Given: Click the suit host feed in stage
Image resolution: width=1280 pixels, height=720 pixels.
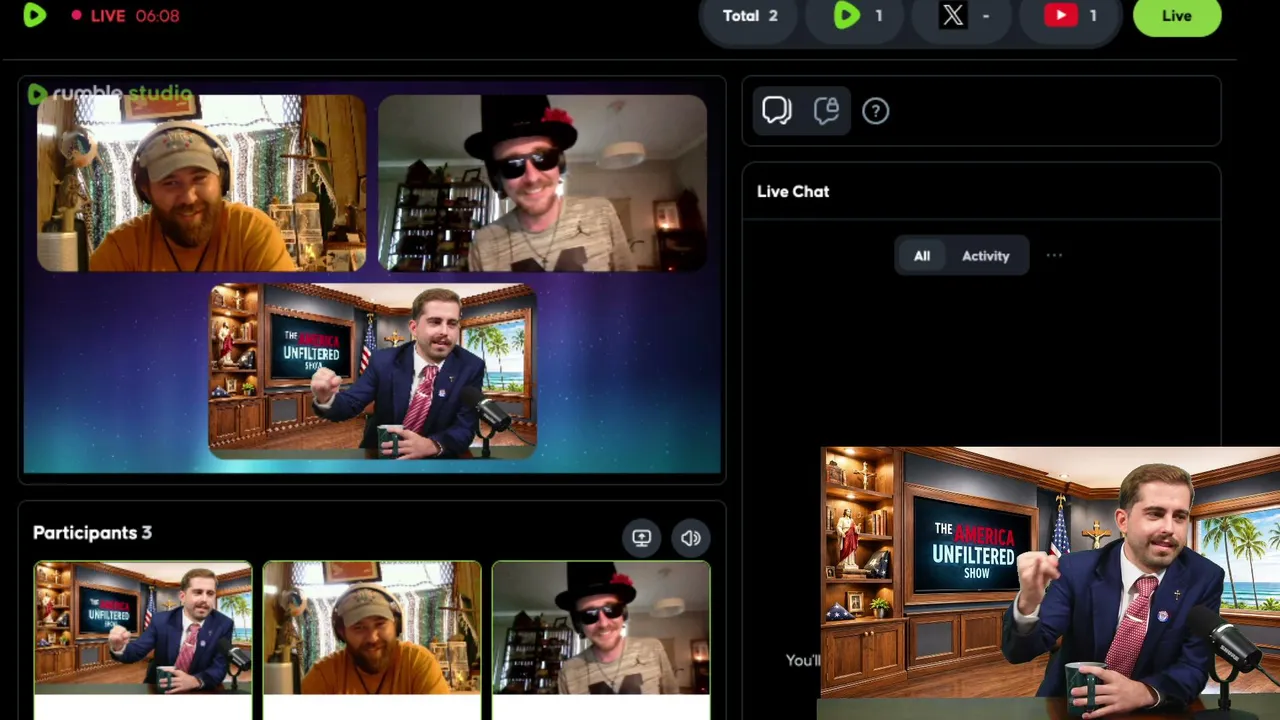Looking at the screenshot, I should tap(372, 371).
